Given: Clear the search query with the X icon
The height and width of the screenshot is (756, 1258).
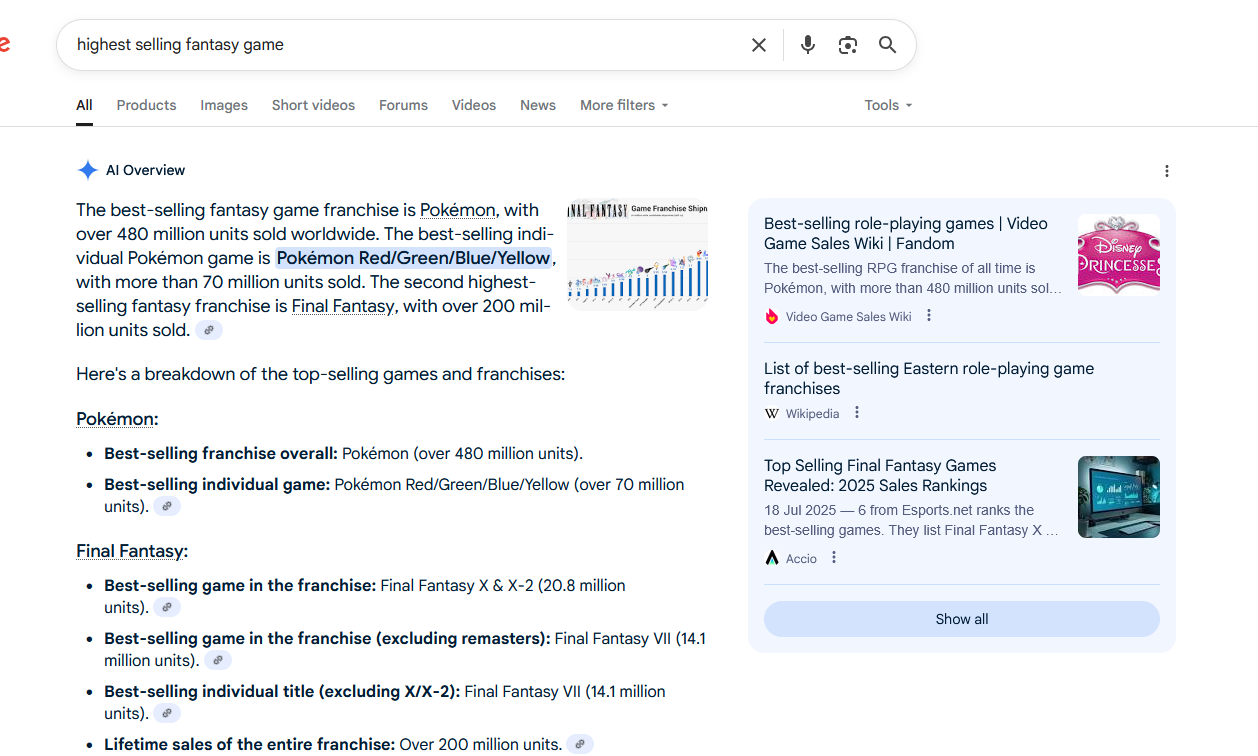Looking at the screenshot, I should tap(759, 45).
